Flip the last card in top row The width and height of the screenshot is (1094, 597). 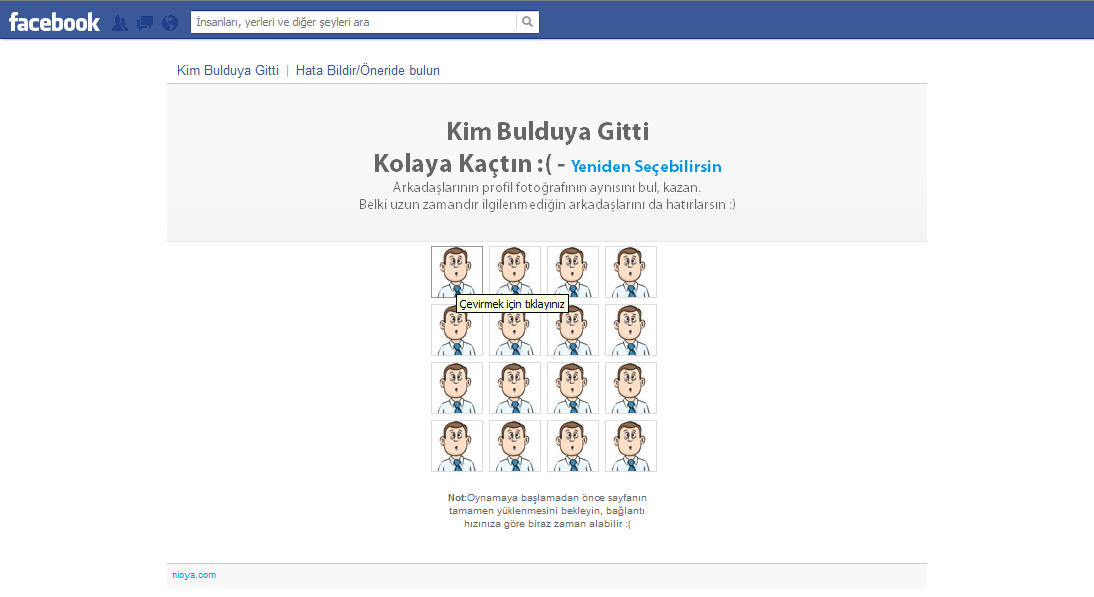(x=631, y=272)
